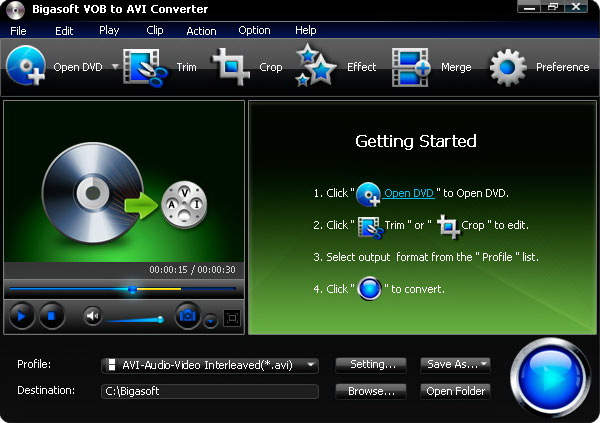Select the Trim scissors tool
This screenshot has height=423, width=600.
[145, 67]
